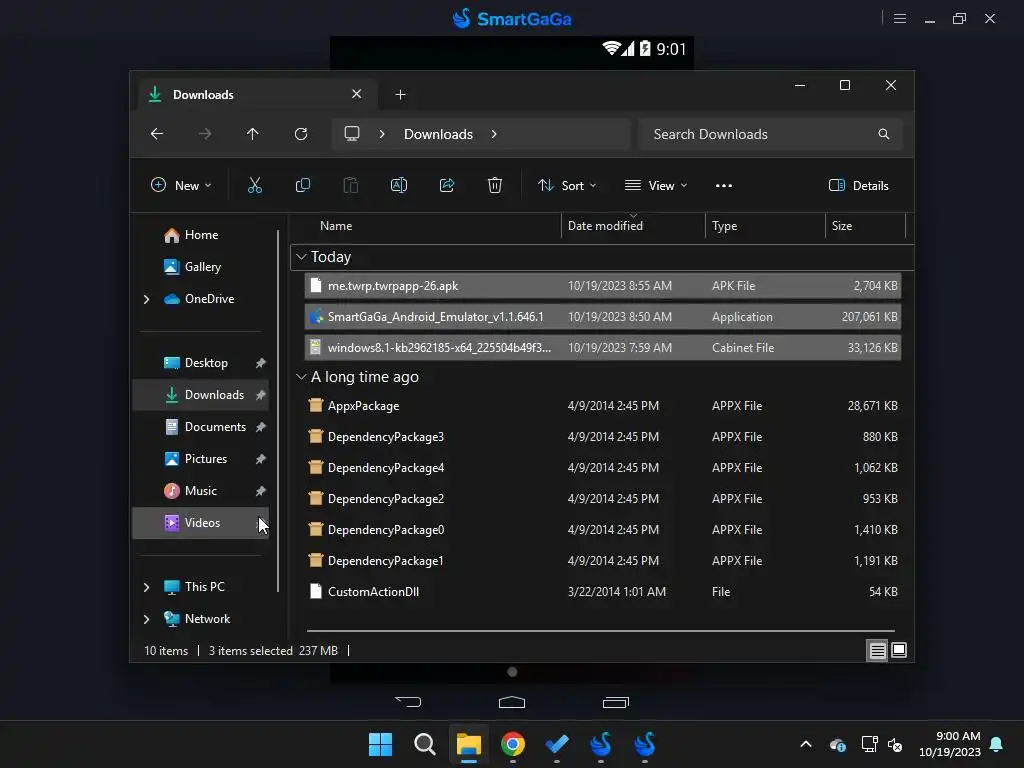Viewport: 1024px width, 768px height.
Task: Switch to large thumbnails view icon in status bar
Action: (x=899, y=650)
